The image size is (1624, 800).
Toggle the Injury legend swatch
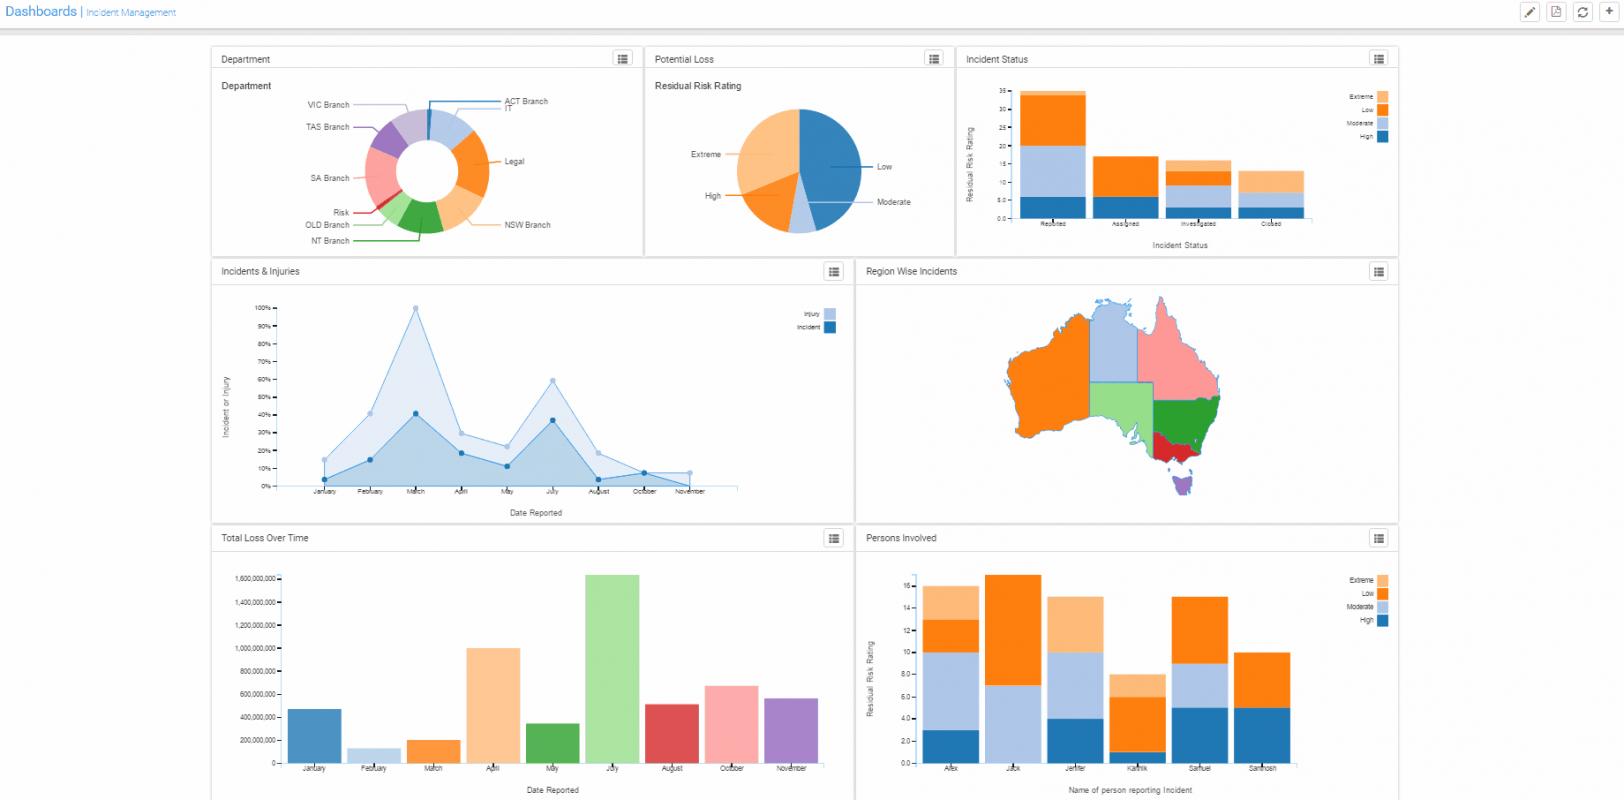point(830,314)
